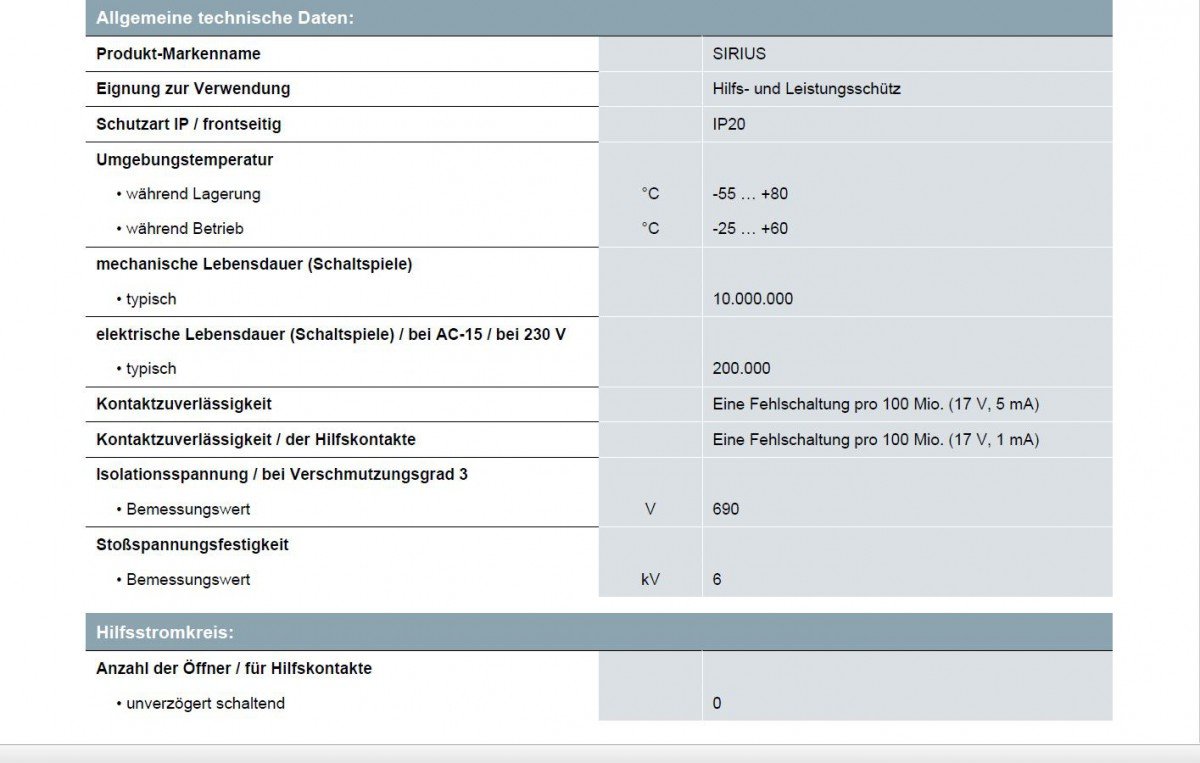Click the value '6' for Stoßspannungsfestigkeit

(x=717, y=579)
